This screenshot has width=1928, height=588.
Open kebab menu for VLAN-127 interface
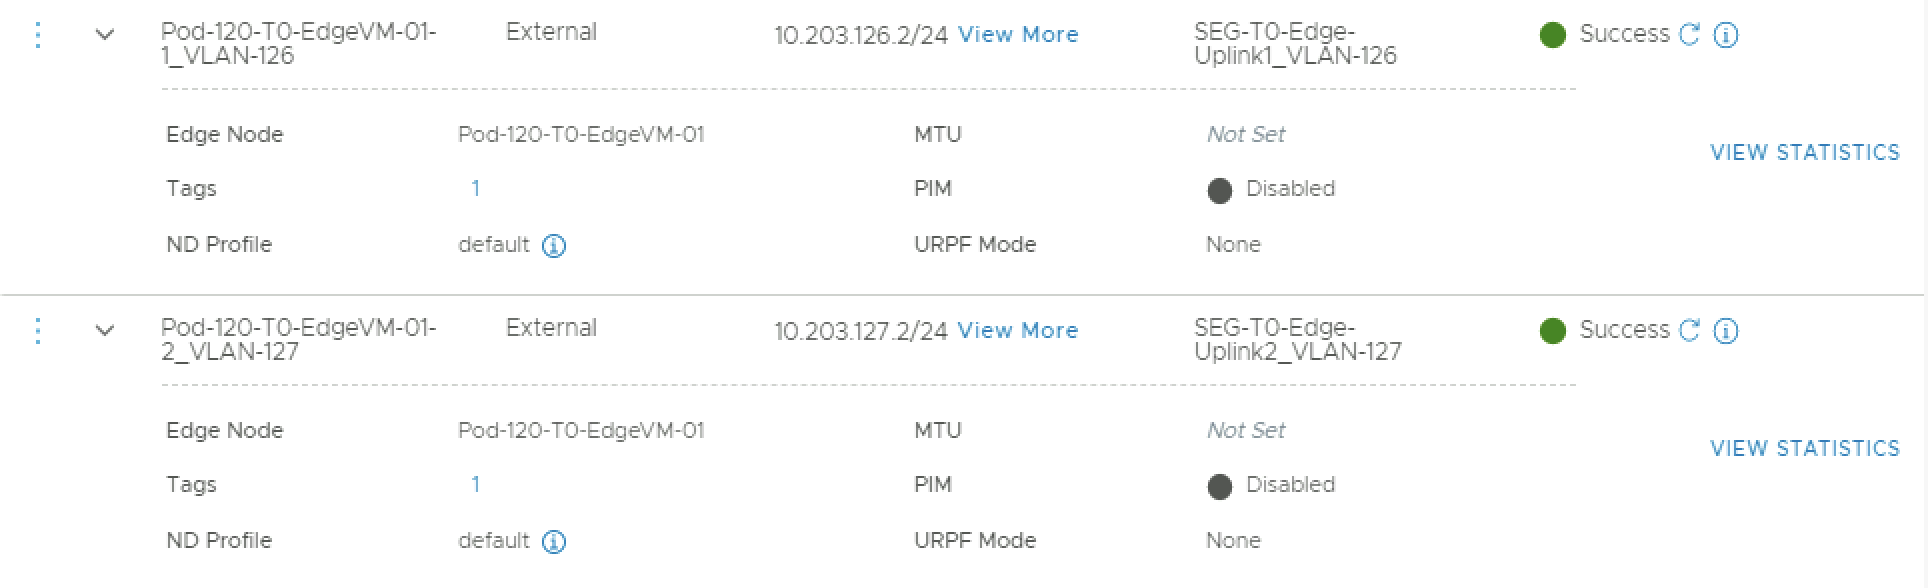coord(38,331)
